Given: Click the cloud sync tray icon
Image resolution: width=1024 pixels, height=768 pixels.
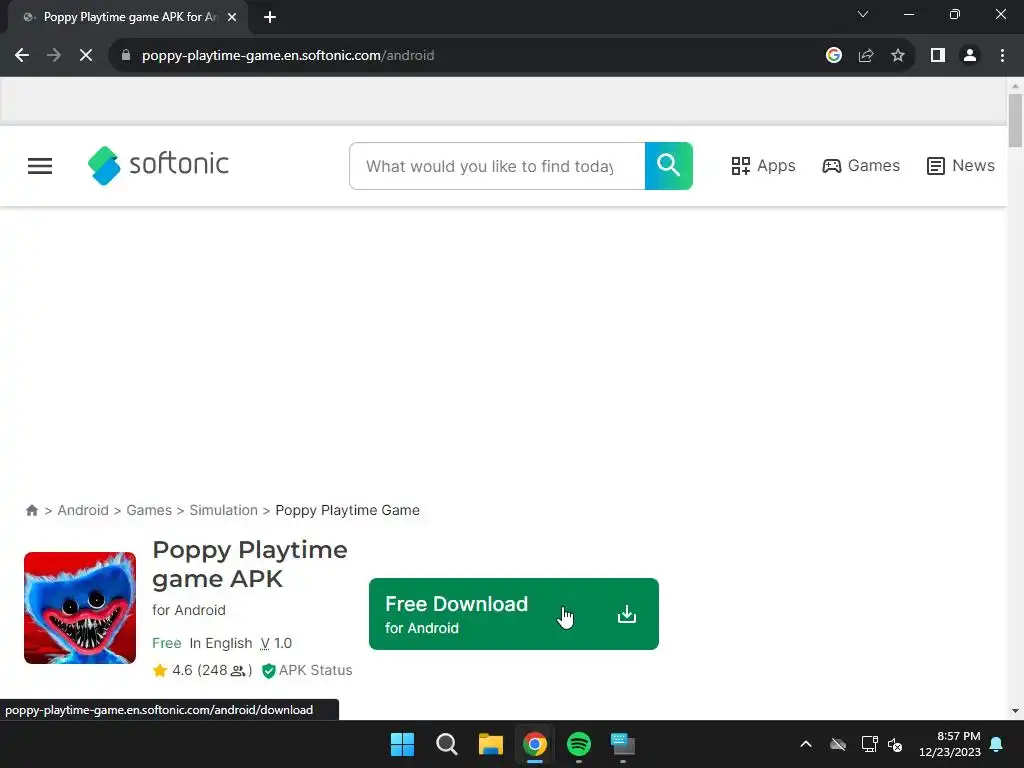Looking at the screenshot, I should point(838,744).
